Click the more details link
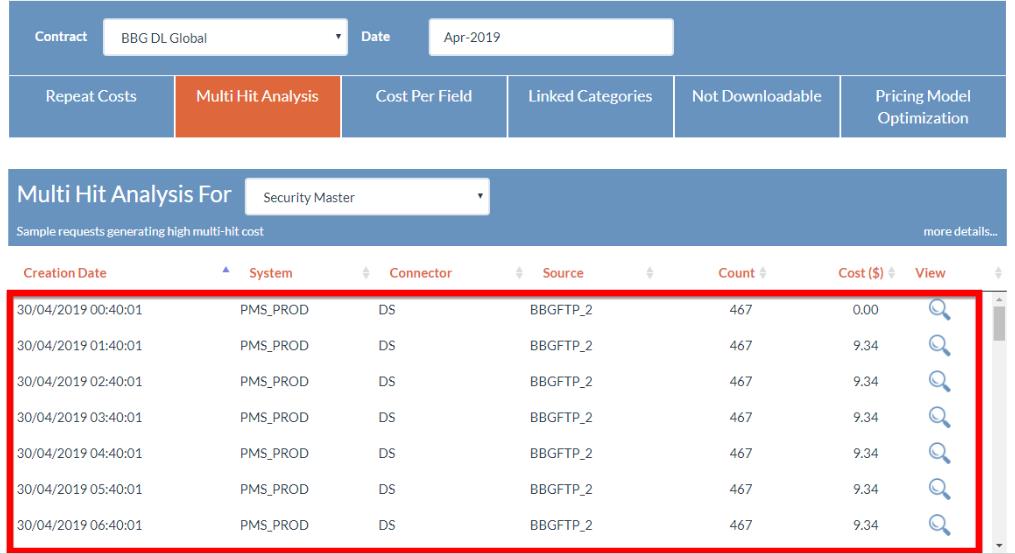The width and height of the screenshot is (1015, 554). [959, 232]
